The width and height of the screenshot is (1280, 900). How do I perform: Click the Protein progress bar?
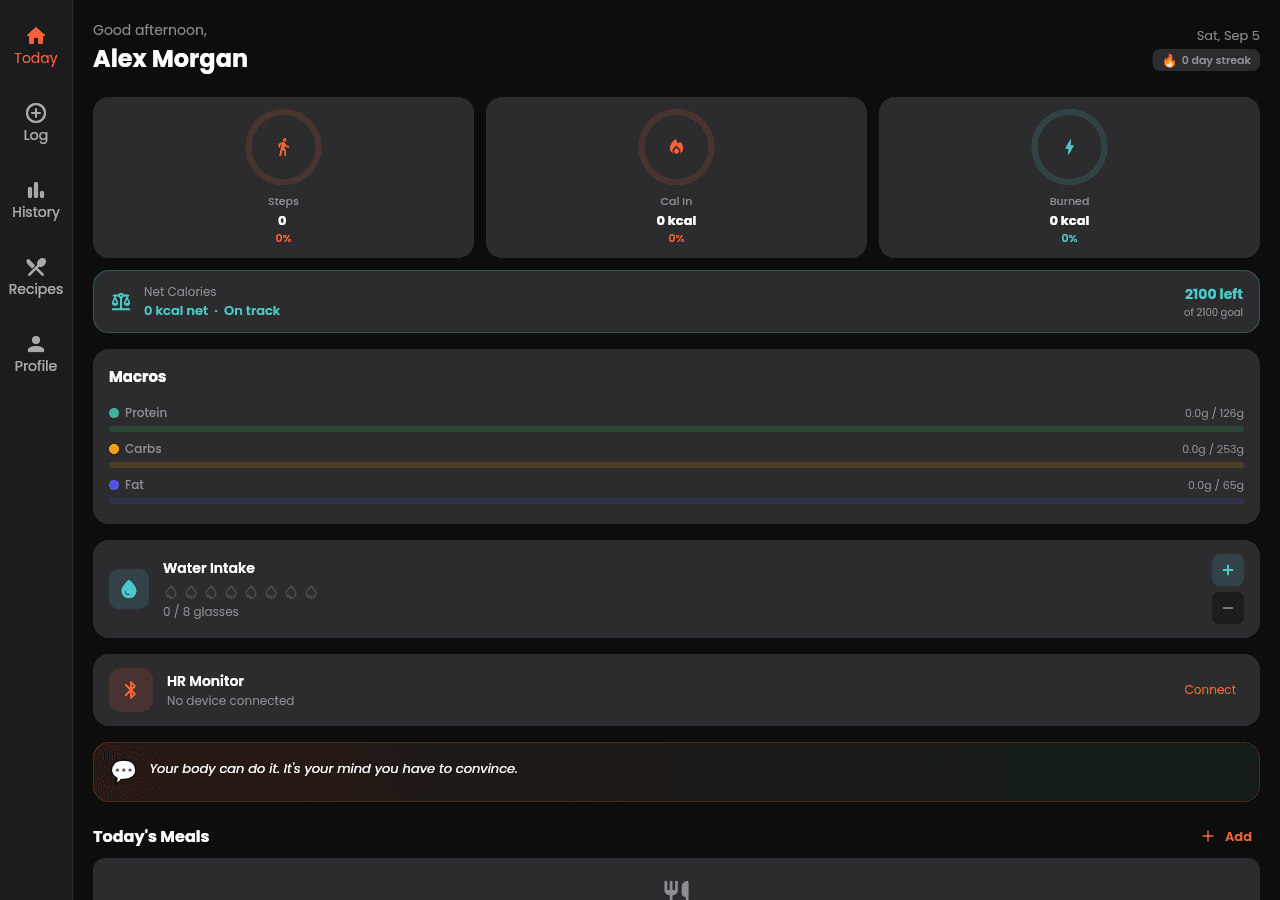pos(676,429)
